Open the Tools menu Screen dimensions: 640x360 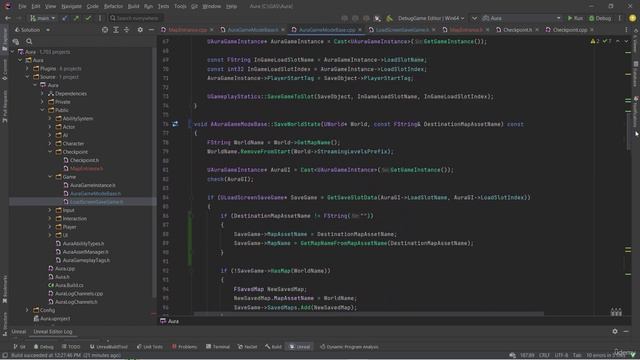click(180, 7)
